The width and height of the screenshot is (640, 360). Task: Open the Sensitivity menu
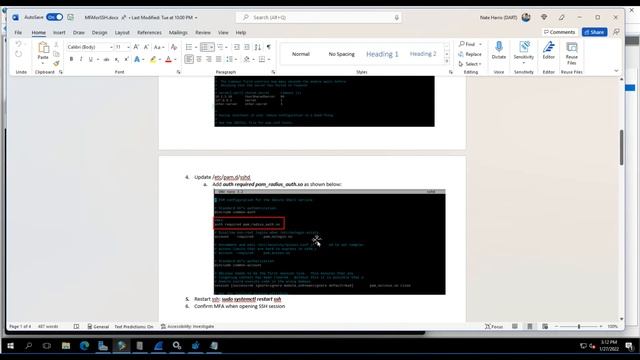(x=524, y=52)
